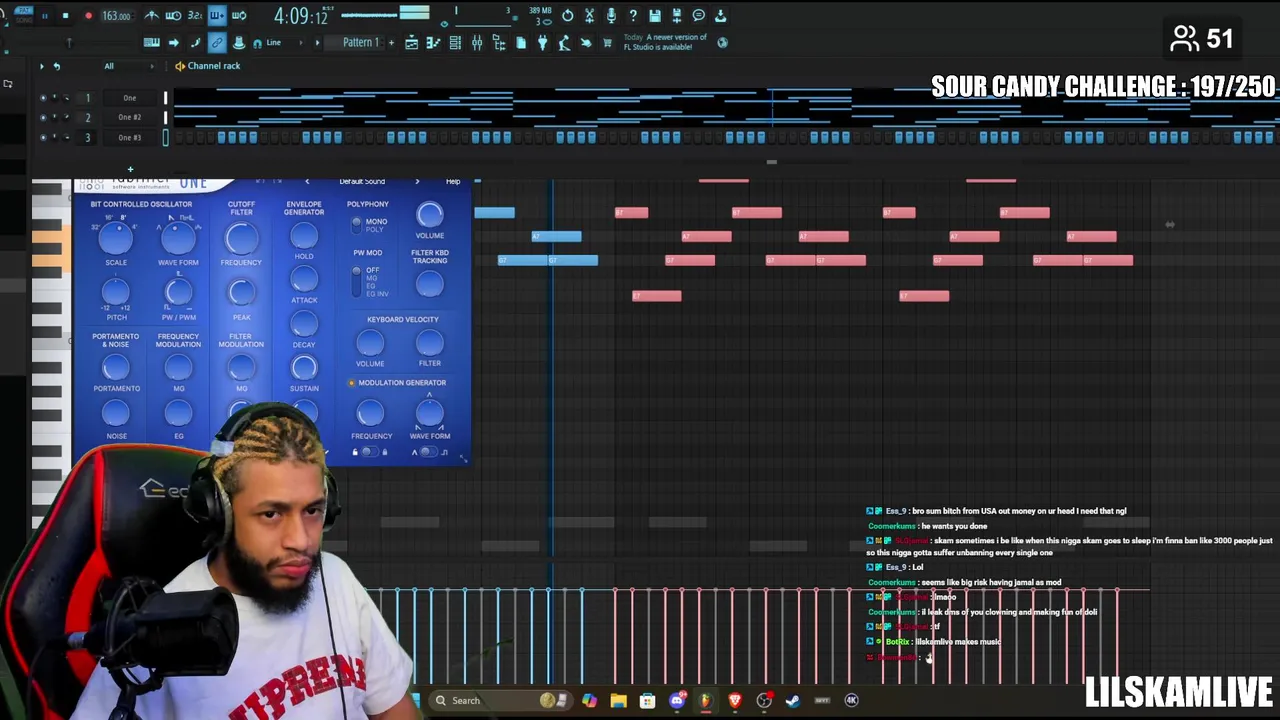Open Steam from the taskbar

tap(793, 701)
